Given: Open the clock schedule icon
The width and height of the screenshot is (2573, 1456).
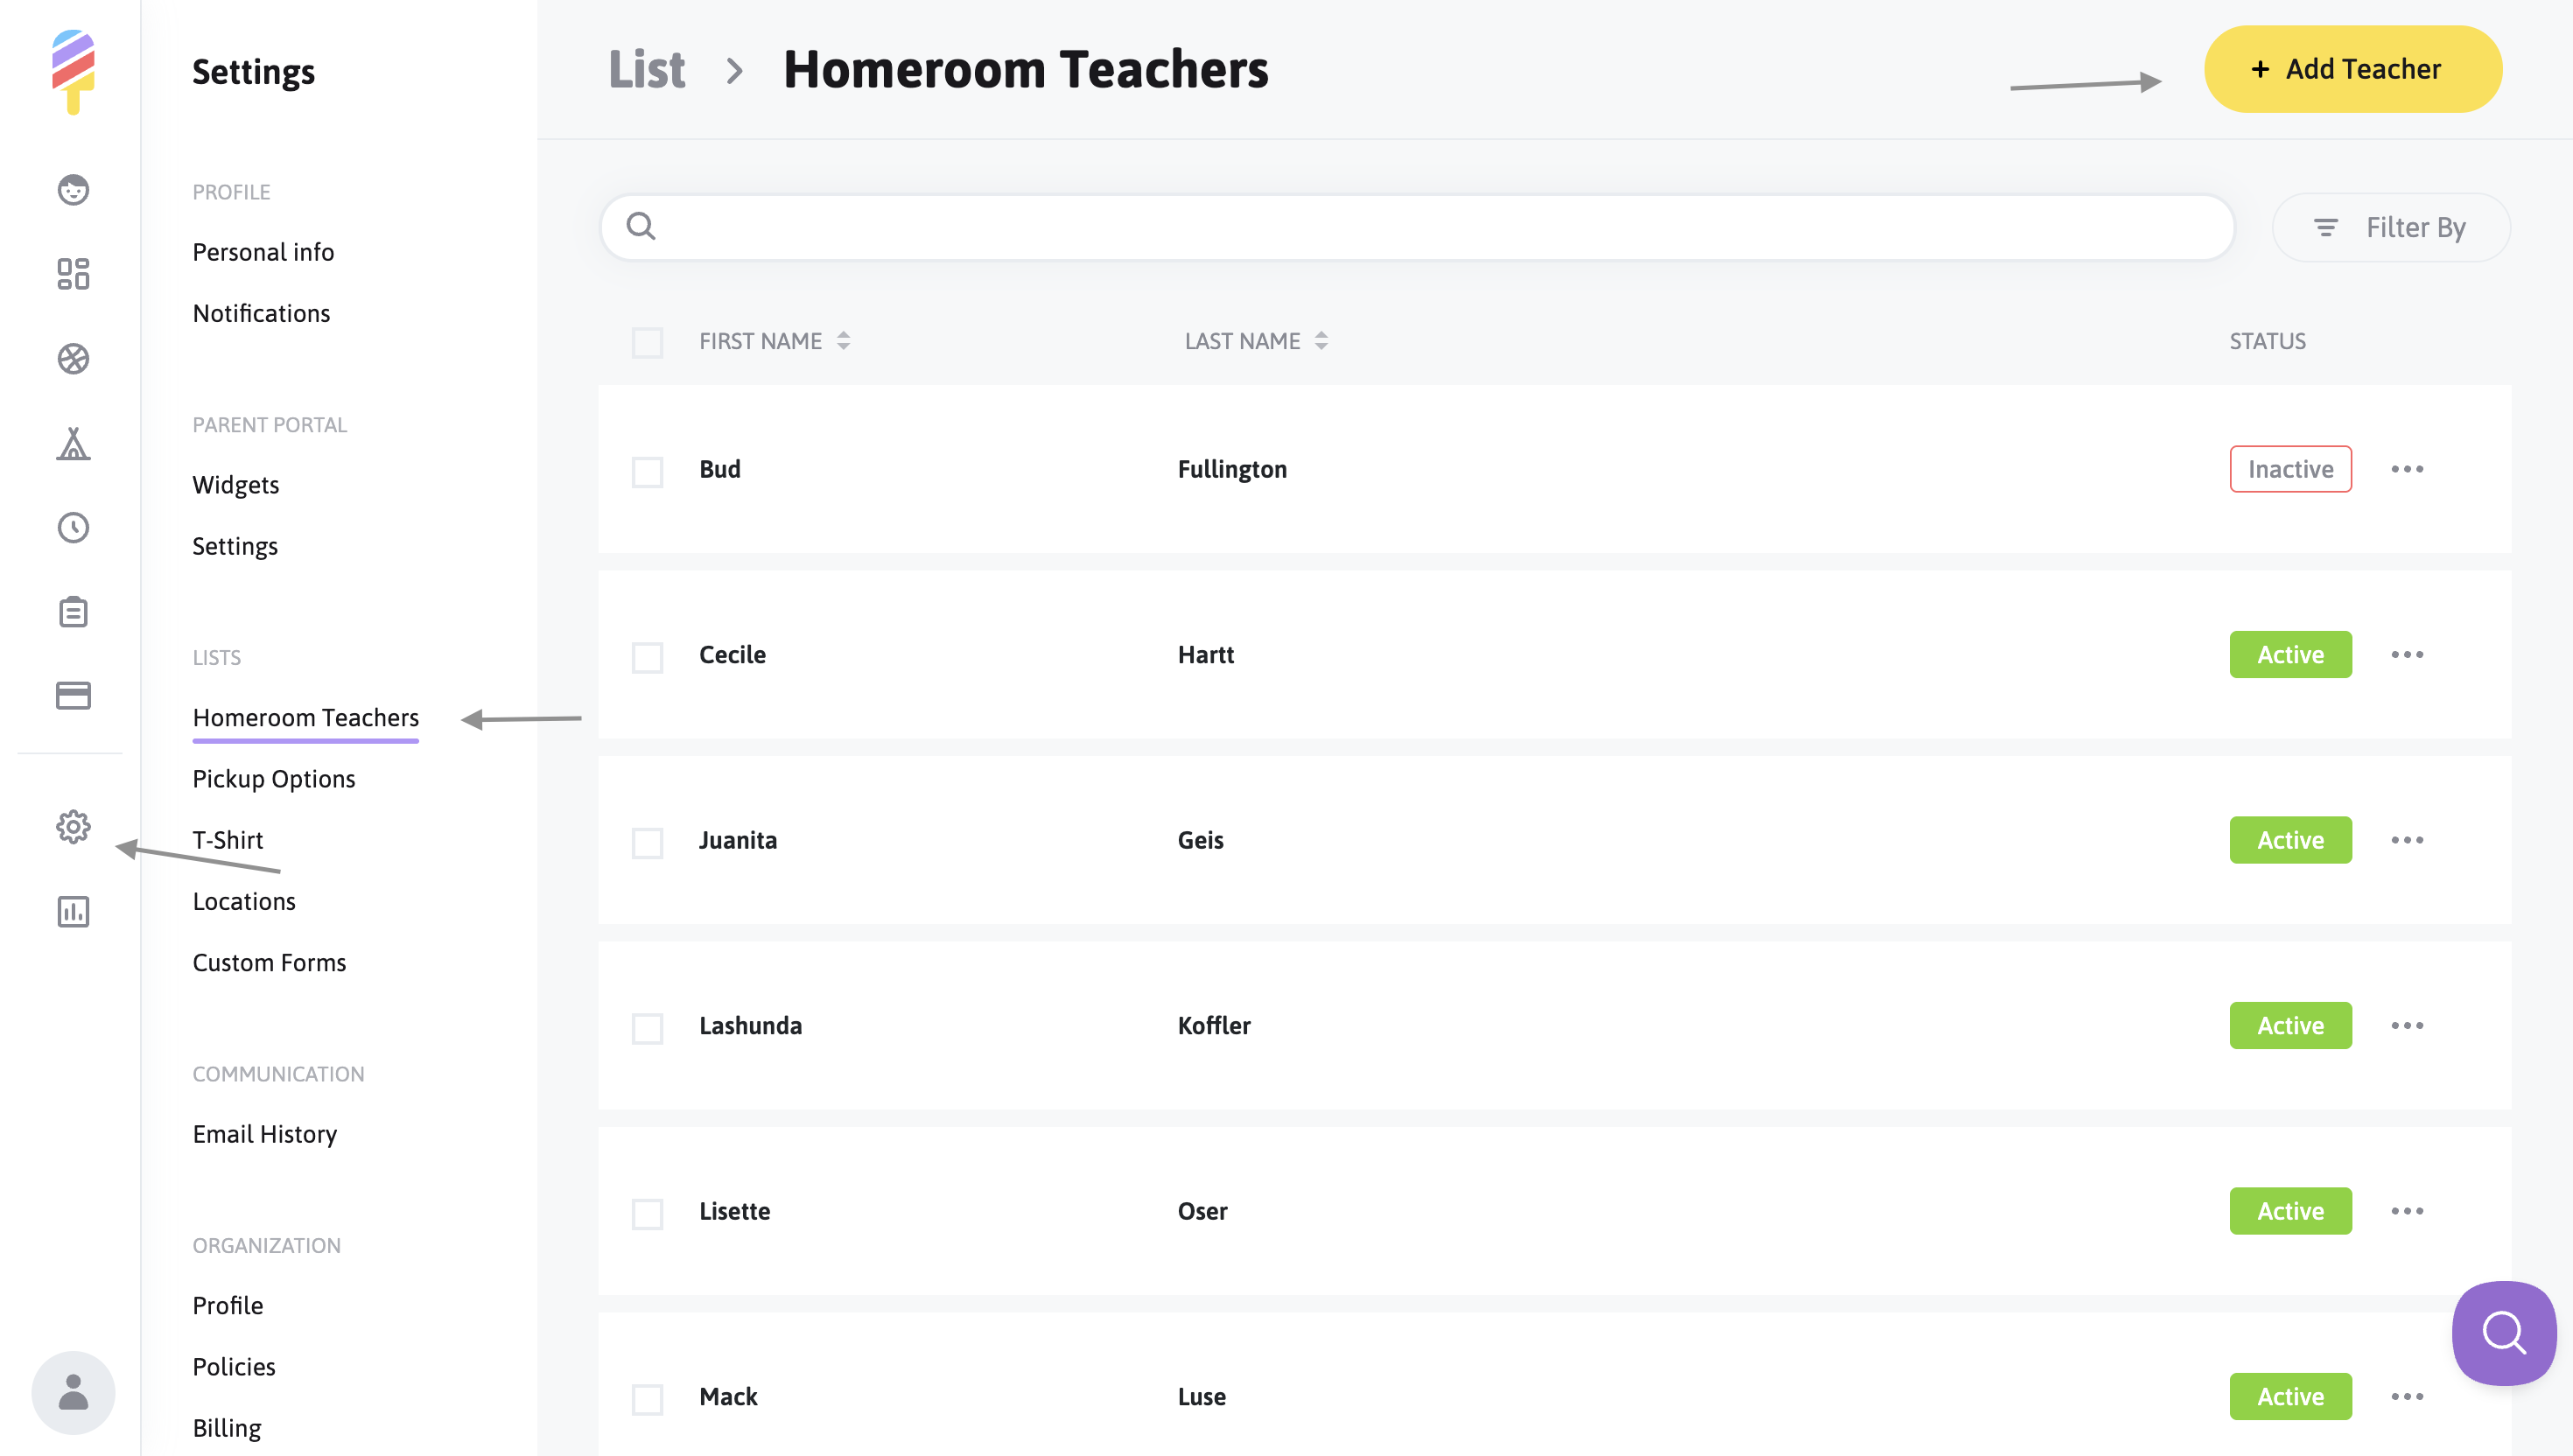Looking at the screenshot, I should 73,527.
